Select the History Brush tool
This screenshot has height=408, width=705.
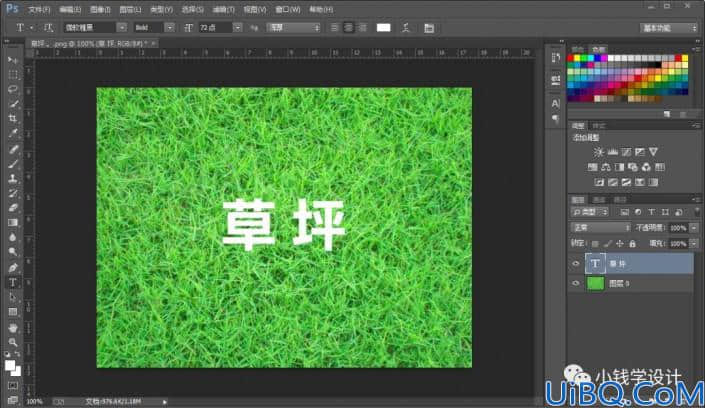tap(13, 193)
